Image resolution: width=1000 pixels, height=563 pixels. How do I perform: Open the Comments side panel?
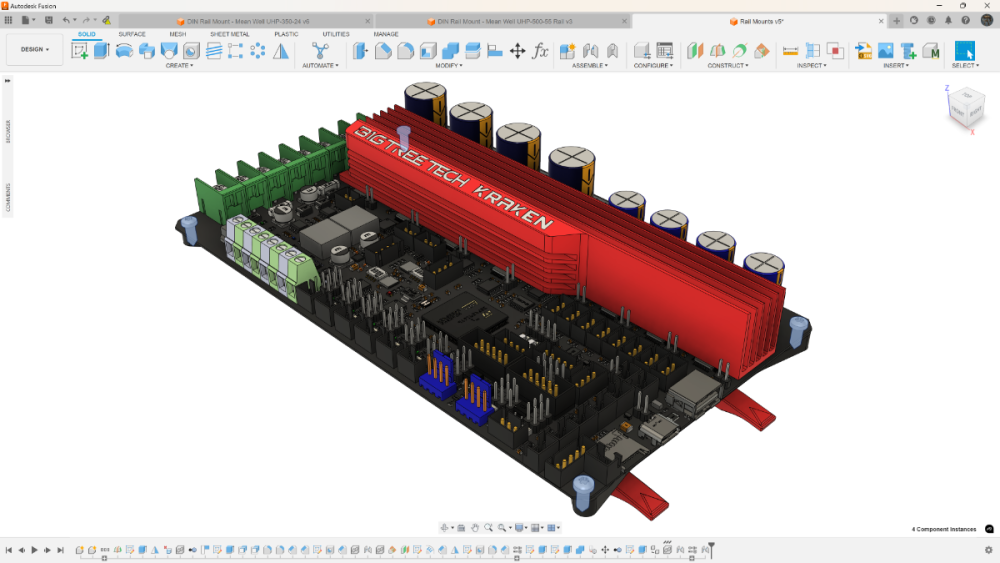[8, 197]
